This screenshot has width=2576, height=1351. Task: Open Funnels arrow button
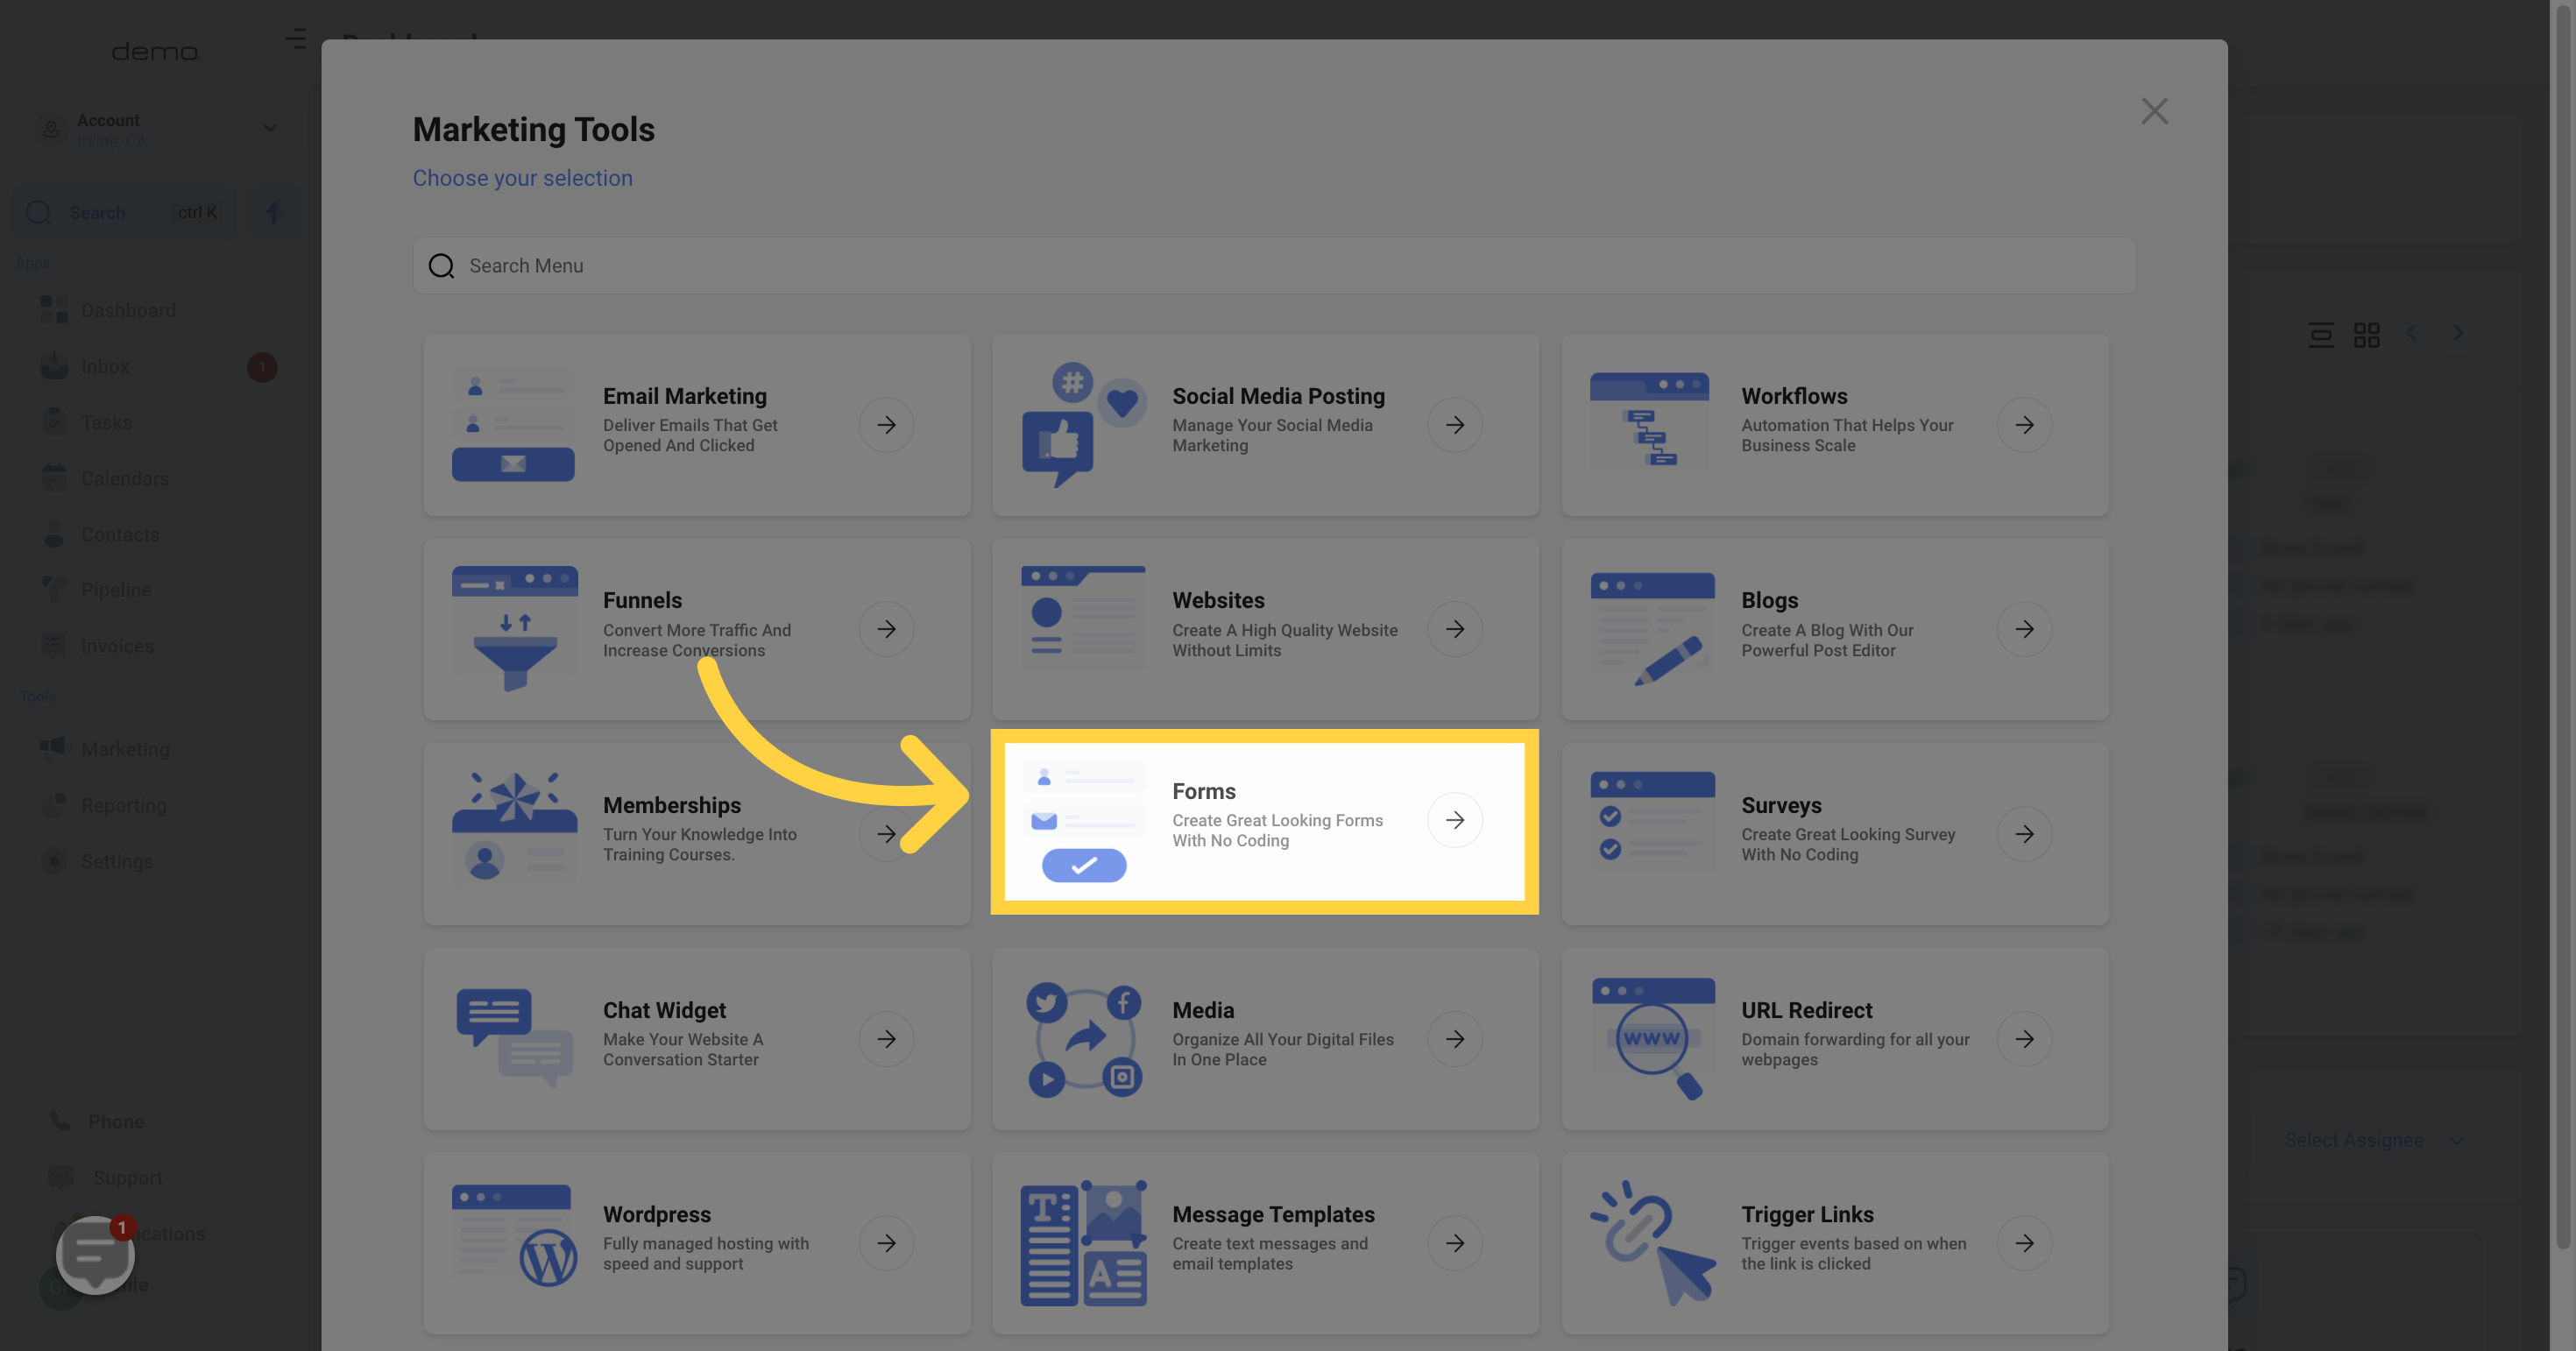click(x=886, y=629)
